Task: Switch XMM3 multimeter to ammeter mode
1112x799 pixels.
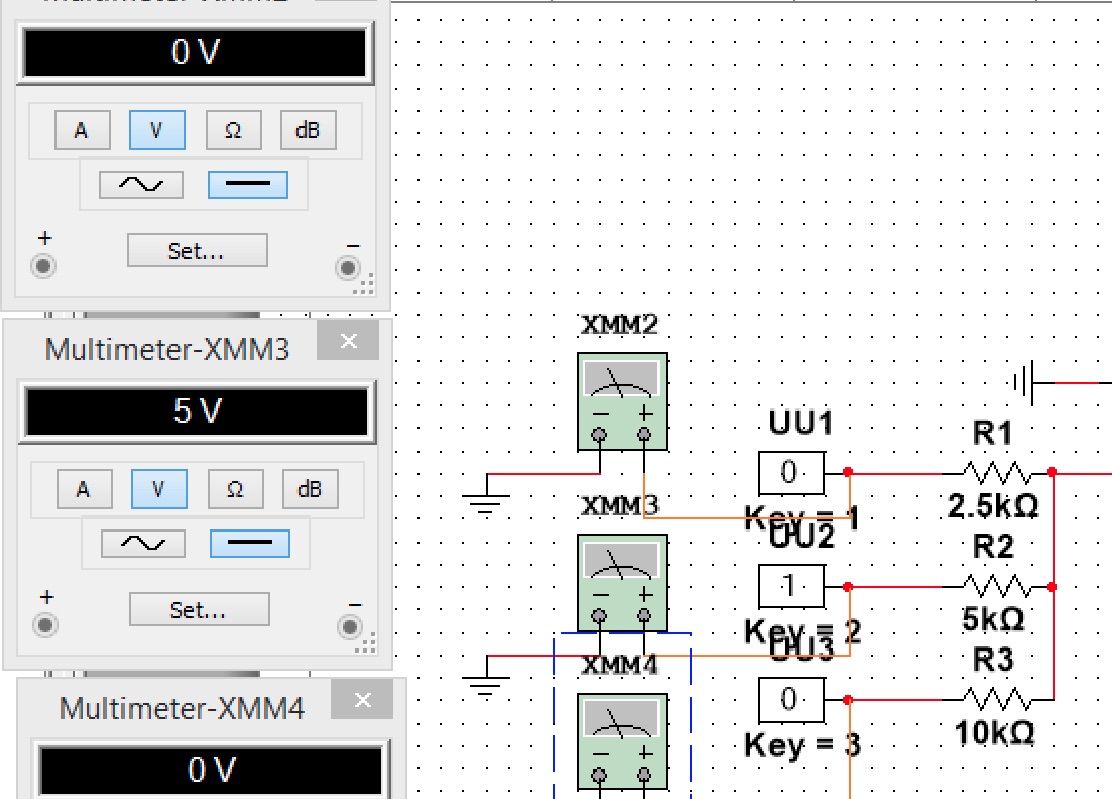Action: tap(82, 489)
